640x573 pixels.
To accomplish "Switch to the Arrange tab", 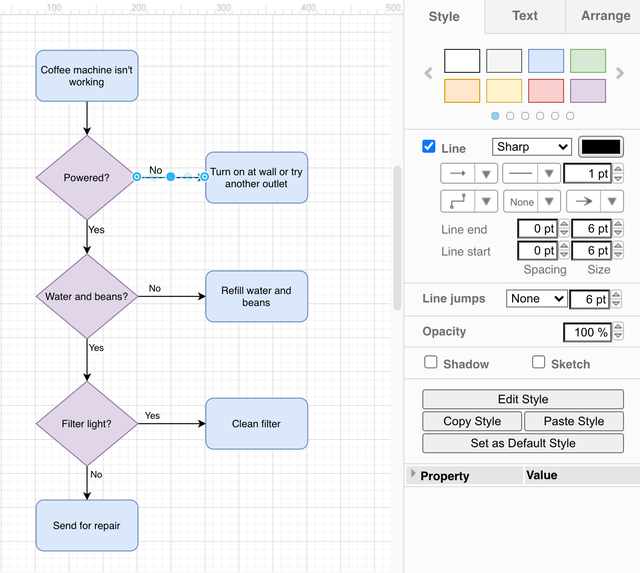I will point(604,16).
